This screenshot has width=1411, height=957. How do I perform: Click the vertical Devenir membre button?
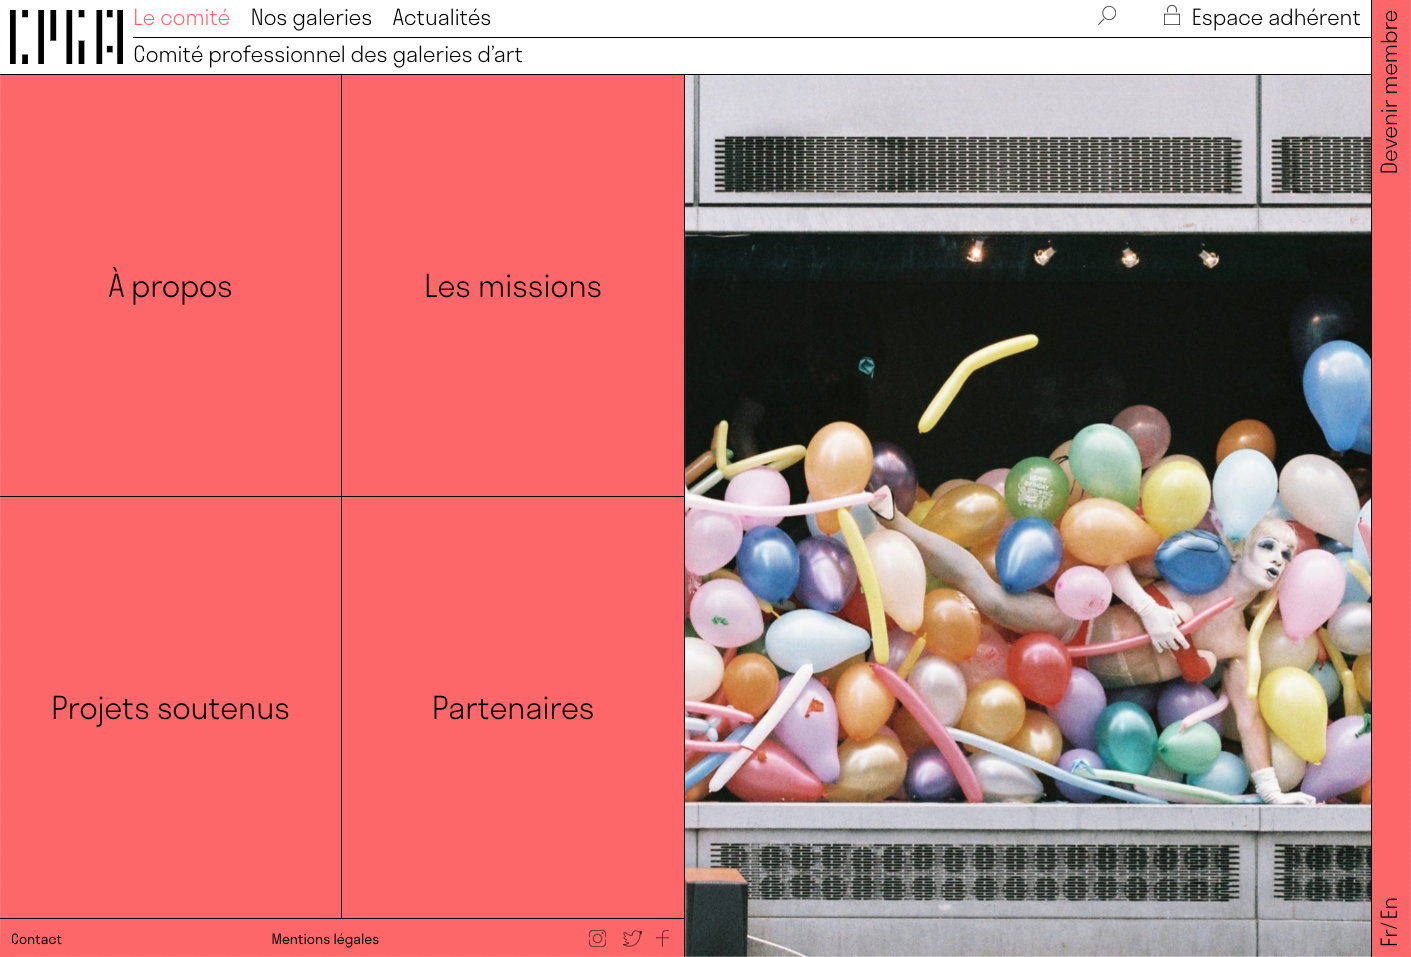click(x=1390, y=92)
